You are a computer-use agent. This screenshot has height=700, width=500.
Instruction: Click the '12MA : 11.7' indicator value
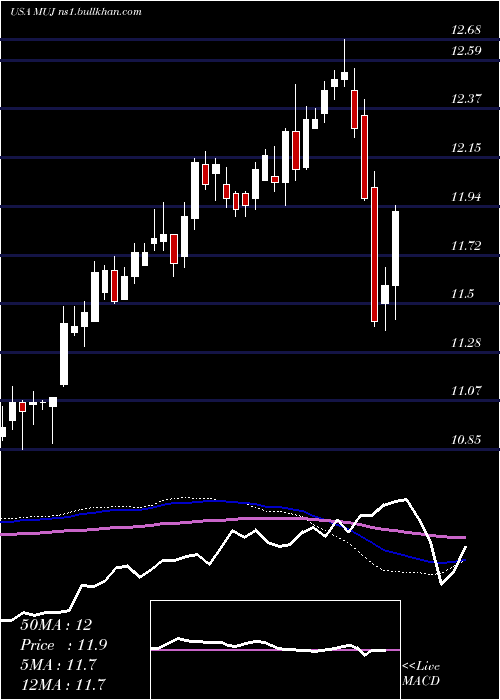[x=62, y=684]
